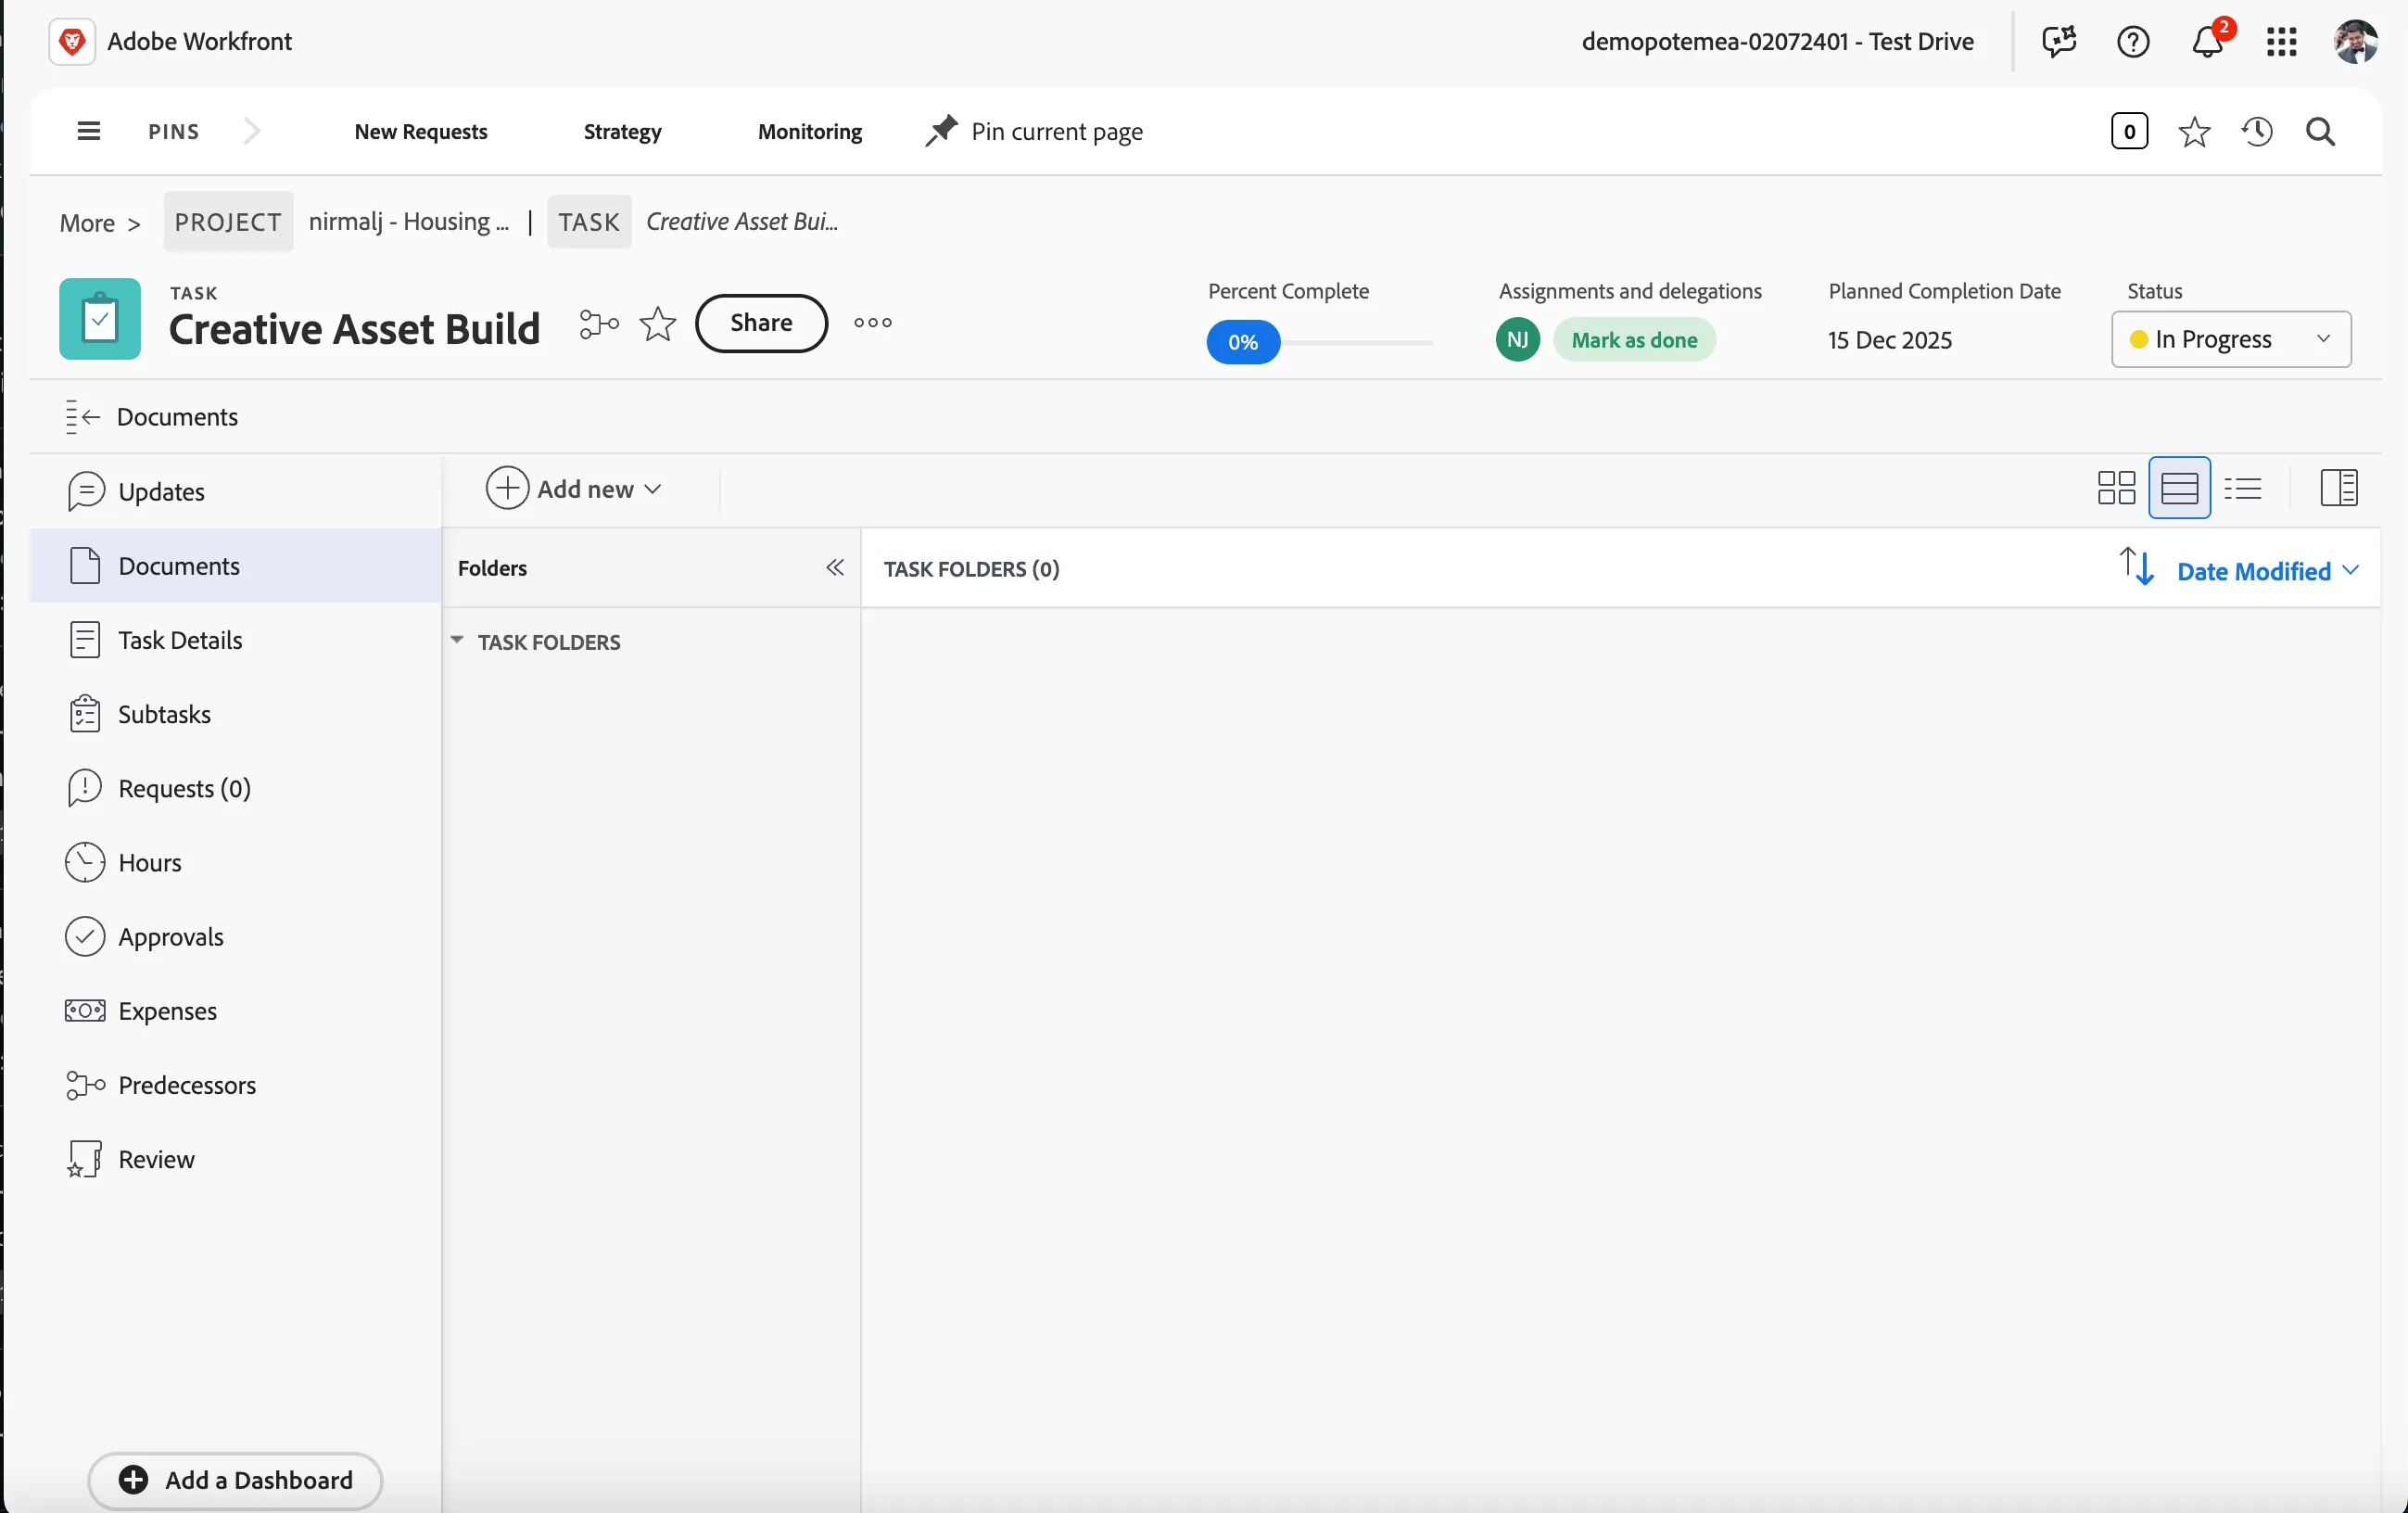
Task: Open the Date Modified sort dropdown
Action: coord(2268,571)
